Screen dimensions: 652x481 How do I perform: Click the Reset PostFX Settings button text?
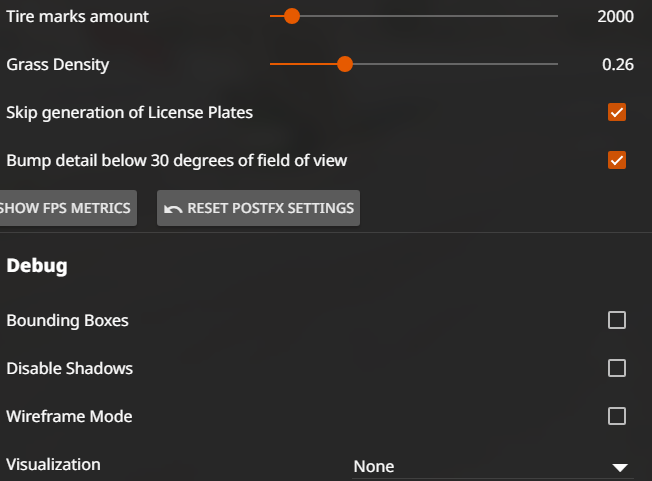click(270, 208)
